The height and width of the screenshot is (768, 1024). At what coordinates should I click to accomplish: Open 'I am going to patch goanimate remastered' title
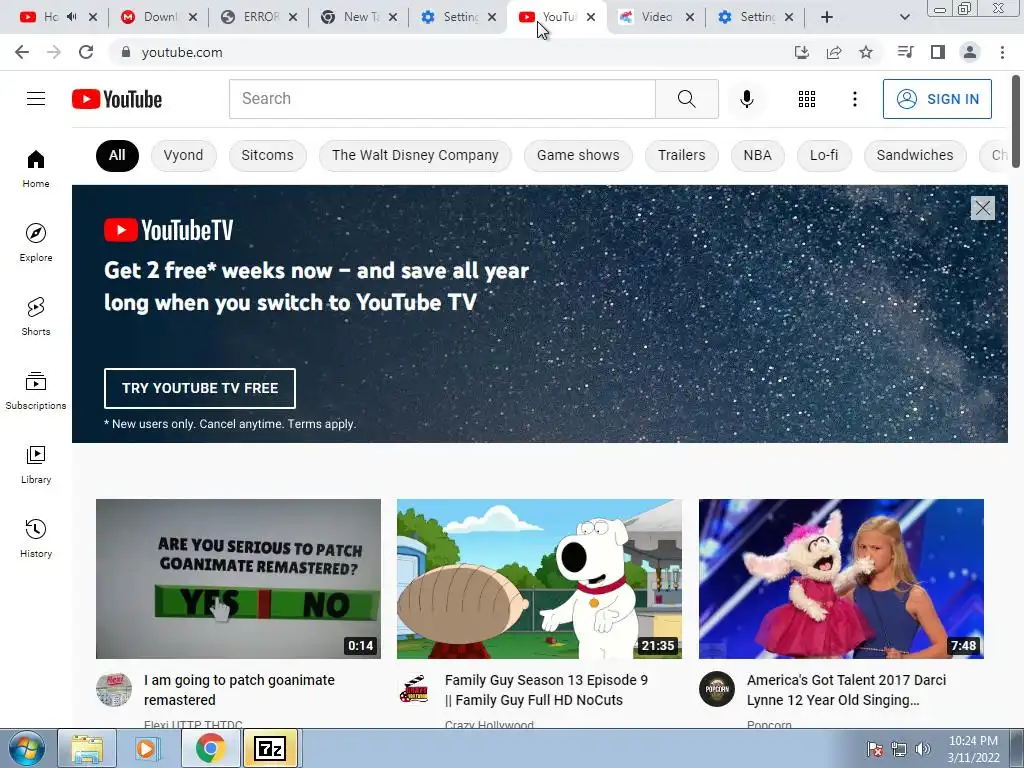(x=239, y=690)
